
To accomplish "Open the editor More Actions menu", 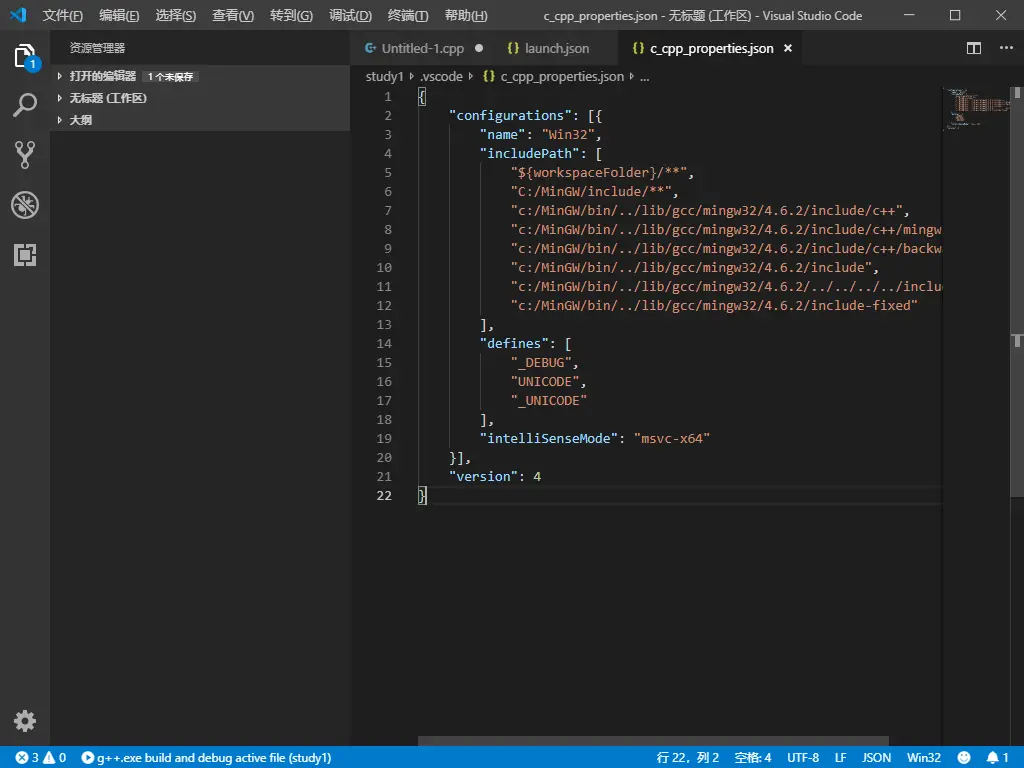I will [1005, 48].
